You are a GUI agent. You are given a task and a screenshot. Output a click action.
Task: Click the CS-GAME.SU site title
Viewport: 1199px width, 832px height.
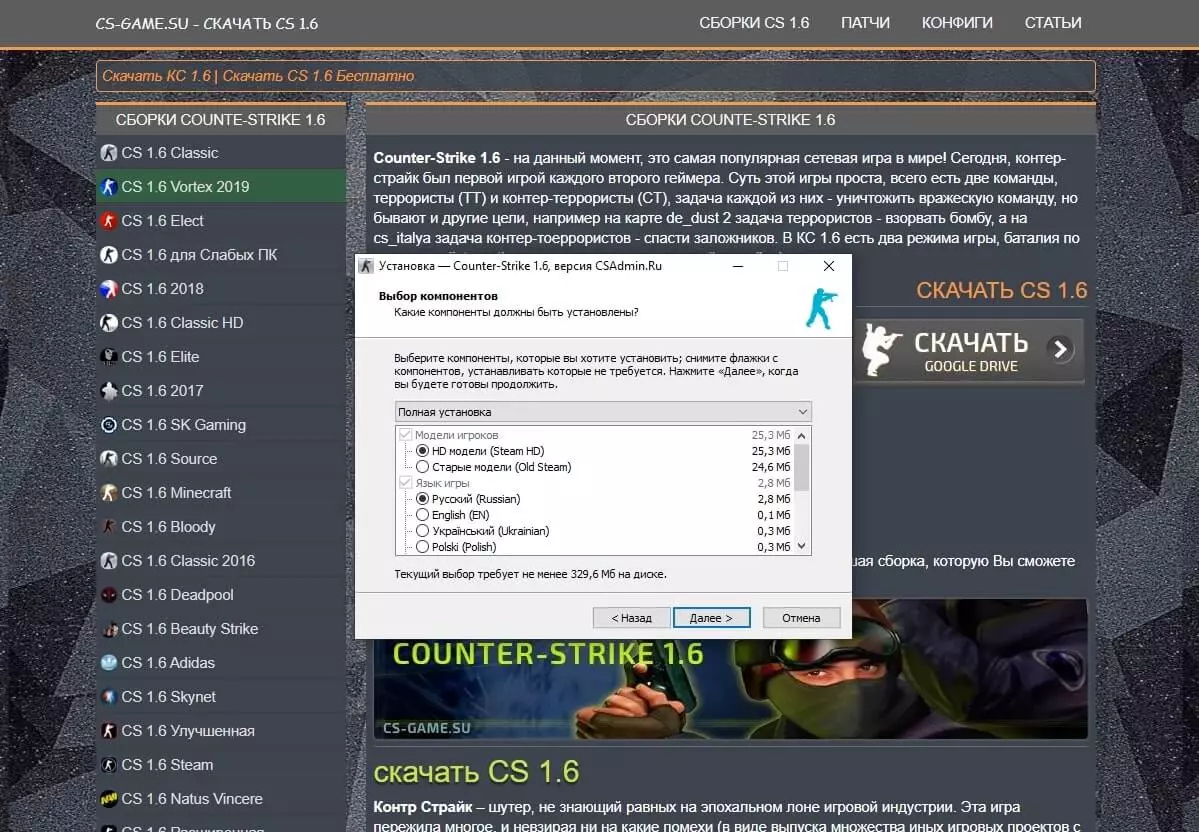point(206,24)
